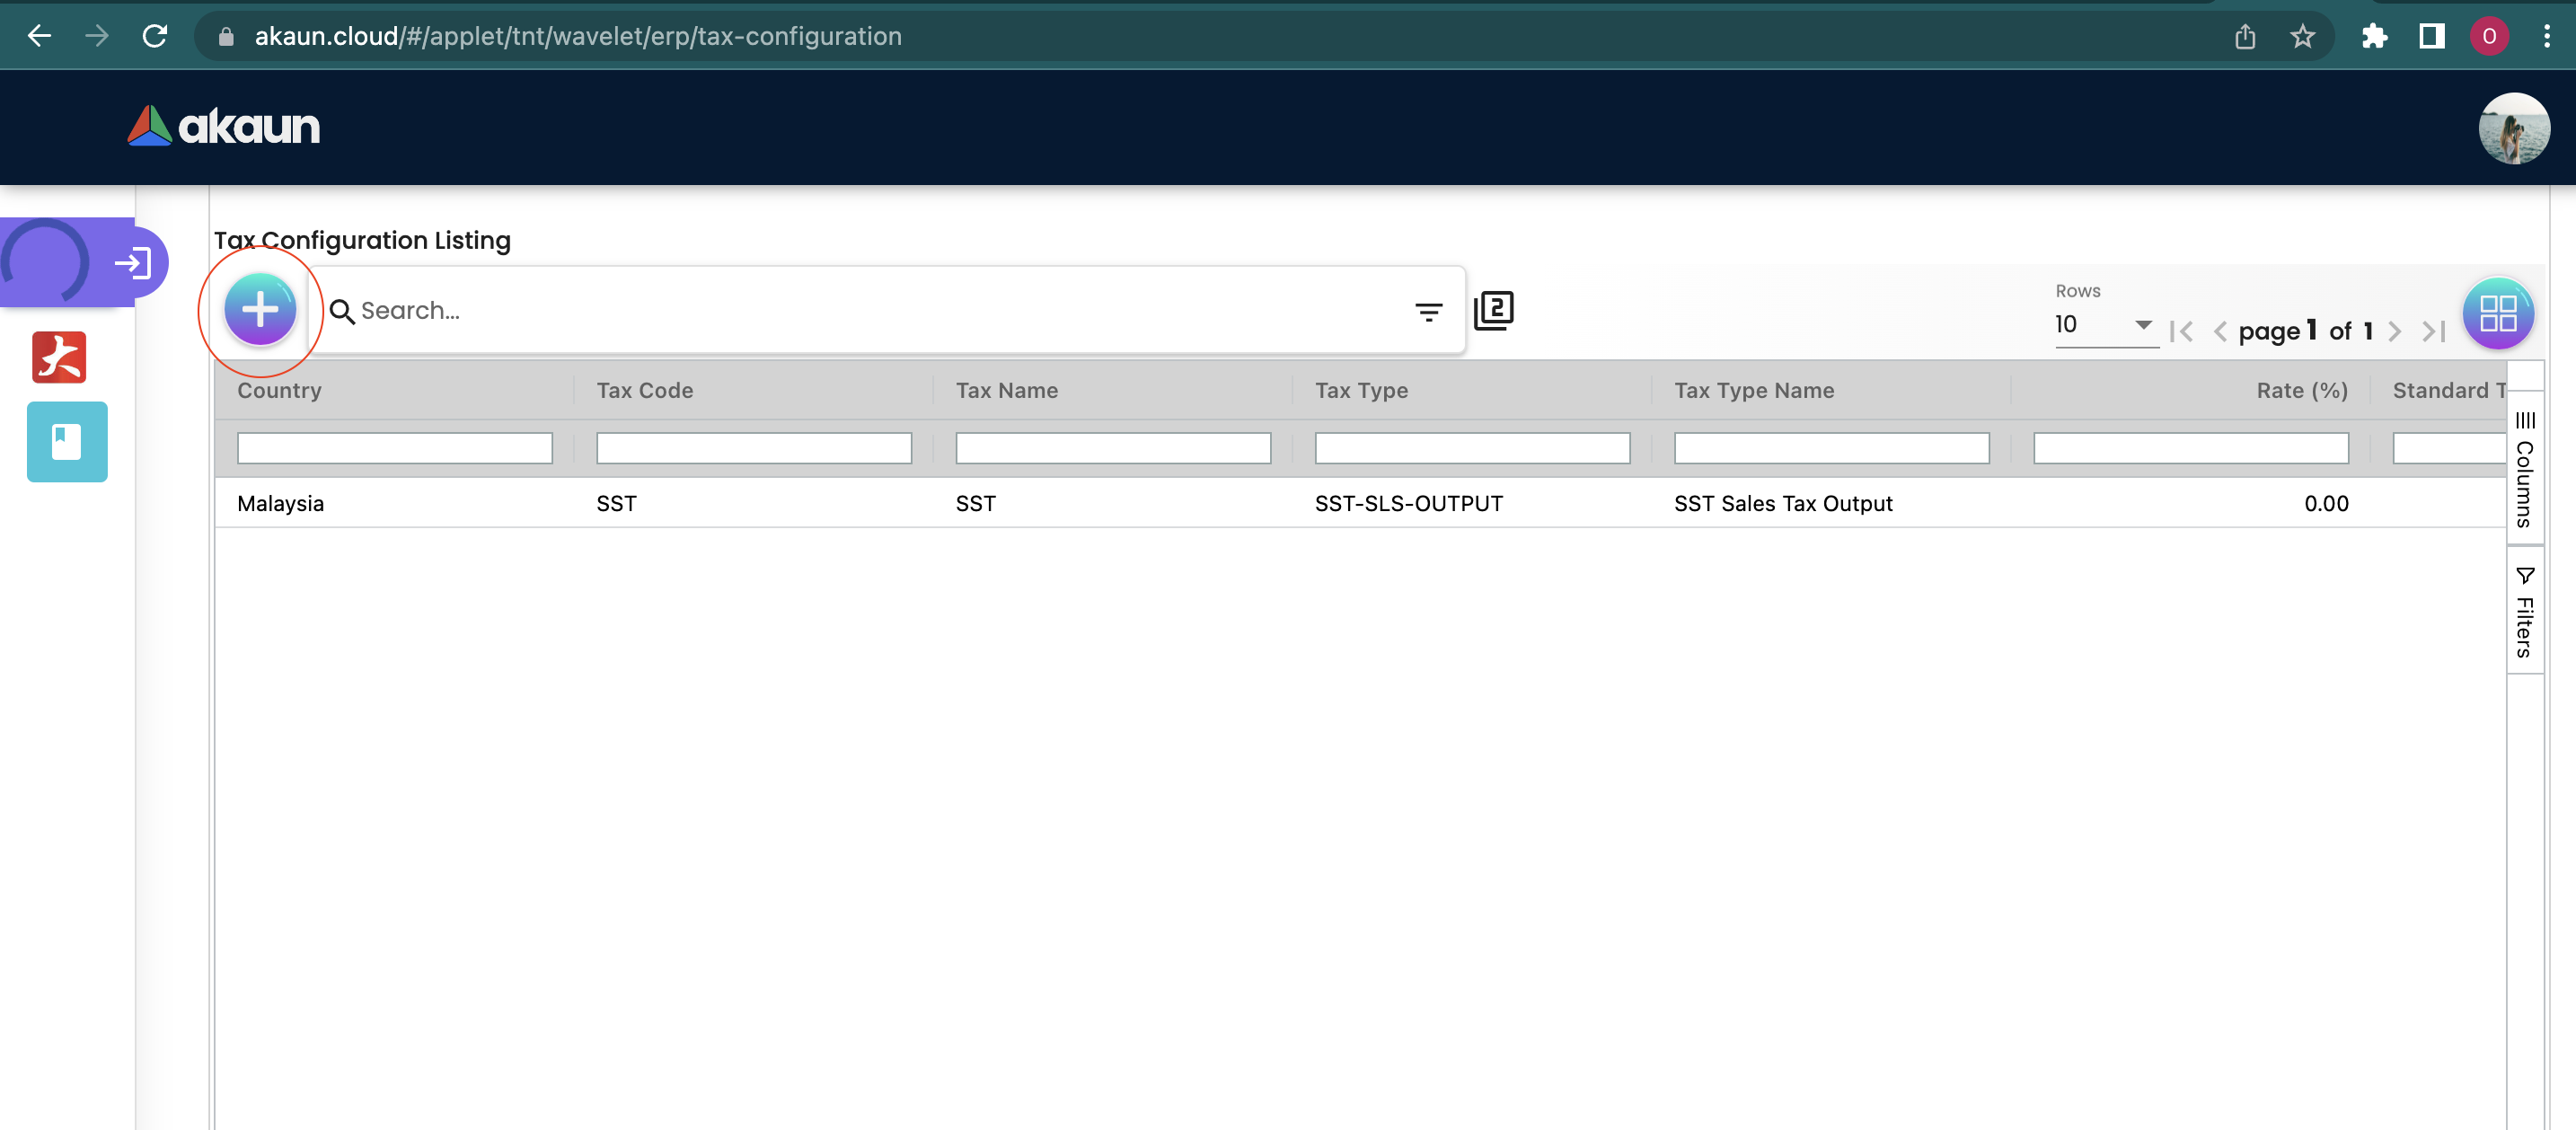Click the plus button to add tax configuration

[x=260, y=310]
